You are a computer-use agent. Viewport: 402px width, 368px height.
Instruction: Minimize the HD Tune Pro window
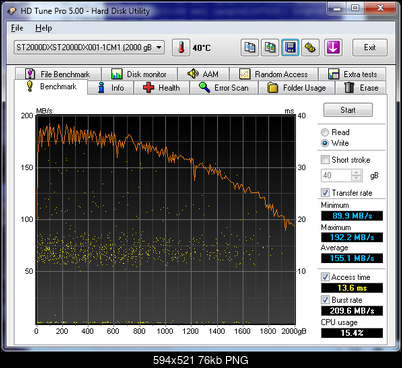click(x=337, y=8)
